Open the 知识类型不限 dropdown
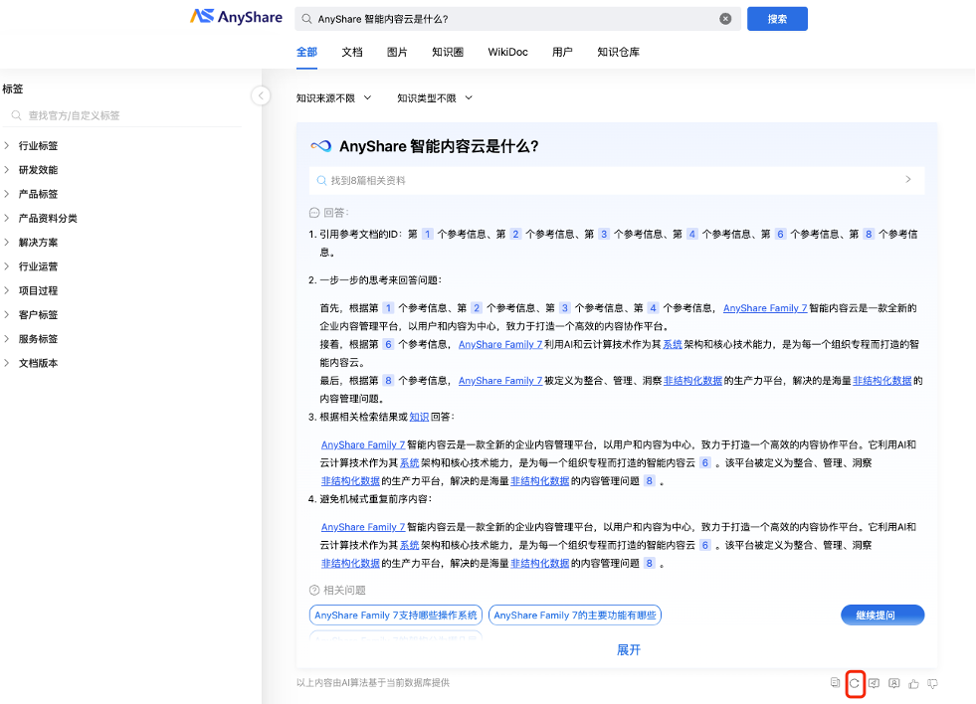 tap(435, 98)
